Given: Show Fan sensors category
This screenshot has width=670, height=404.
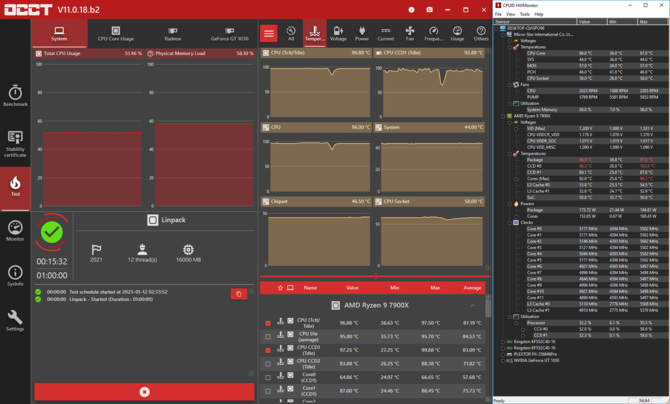Looking at the screenshot, I should [x=410, y=33].
